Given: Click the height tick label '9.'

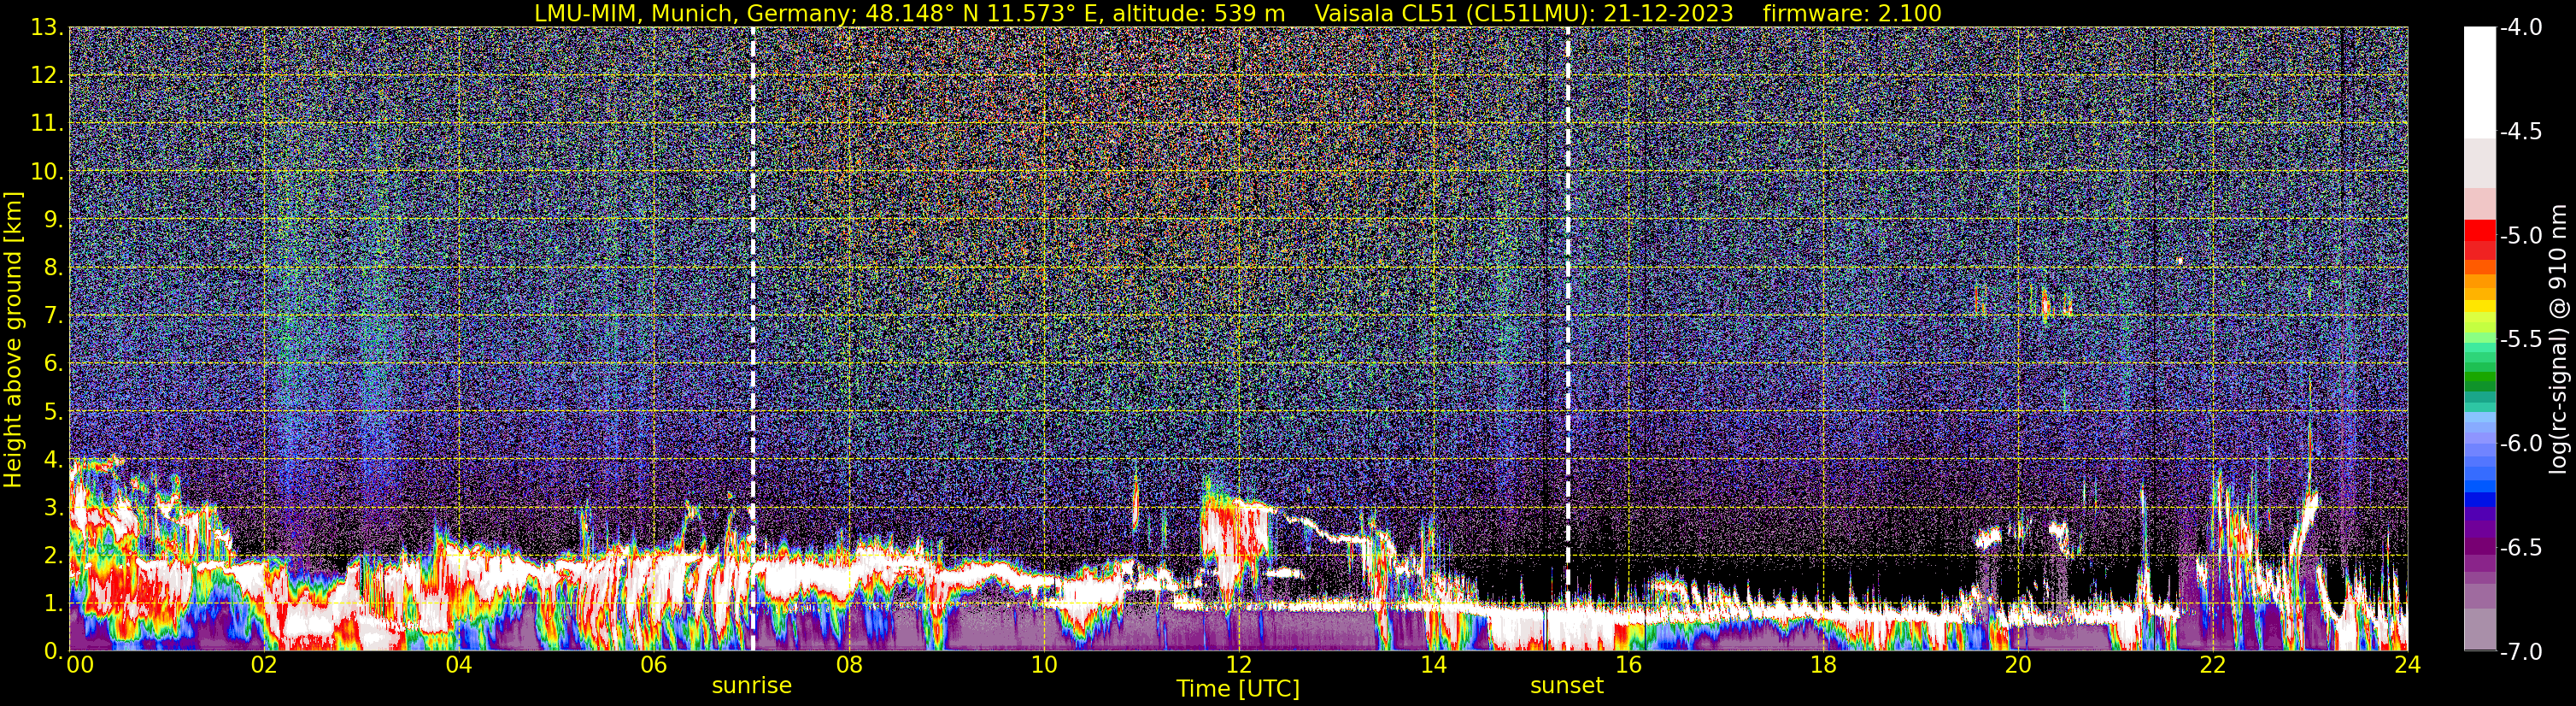Looking at the screenshot, I should [53, 220].
